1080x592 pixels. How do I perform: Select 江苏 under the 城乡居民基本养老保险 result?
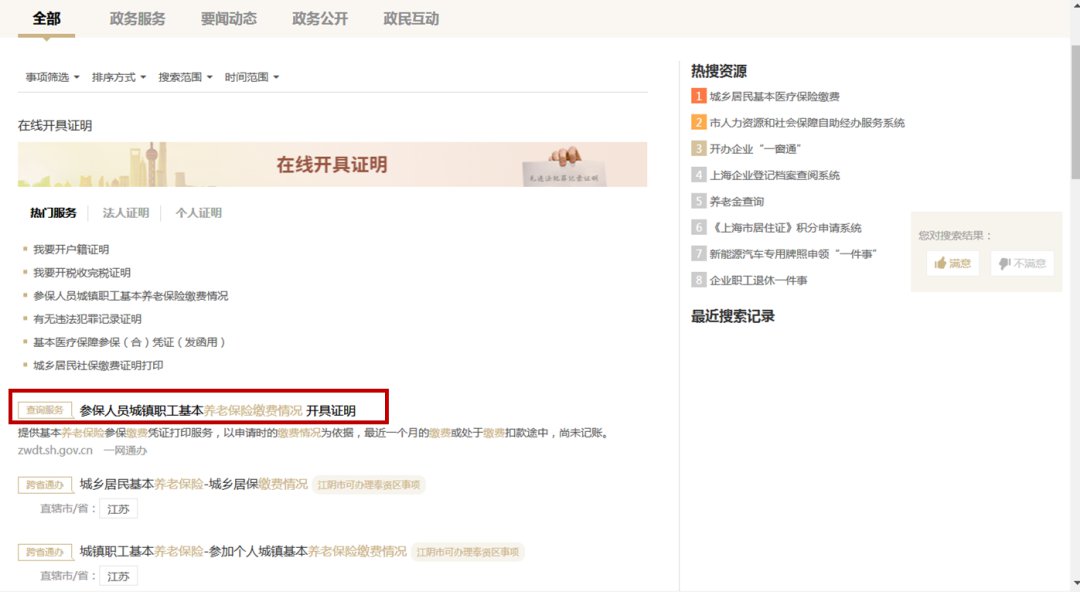click(118, 509)
